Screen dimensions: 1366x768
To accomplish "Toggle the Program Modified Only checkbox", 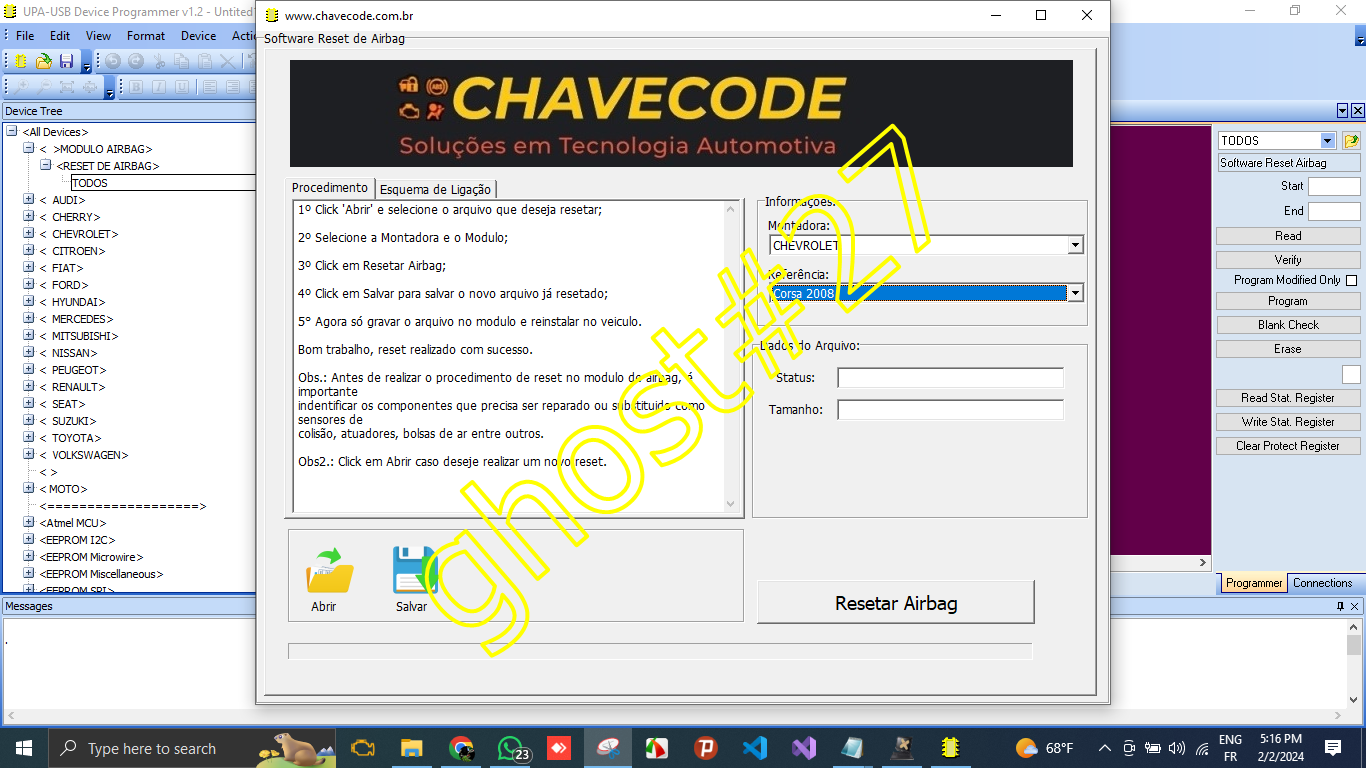I will point(1351,280).
